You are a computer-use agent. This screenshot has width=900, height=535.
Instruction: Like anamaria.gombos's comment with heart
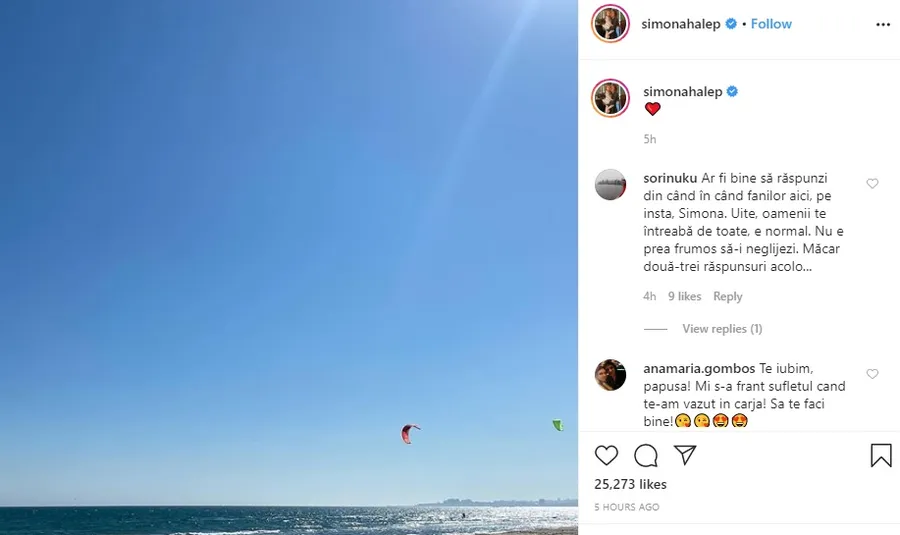[x=872, y=374]
